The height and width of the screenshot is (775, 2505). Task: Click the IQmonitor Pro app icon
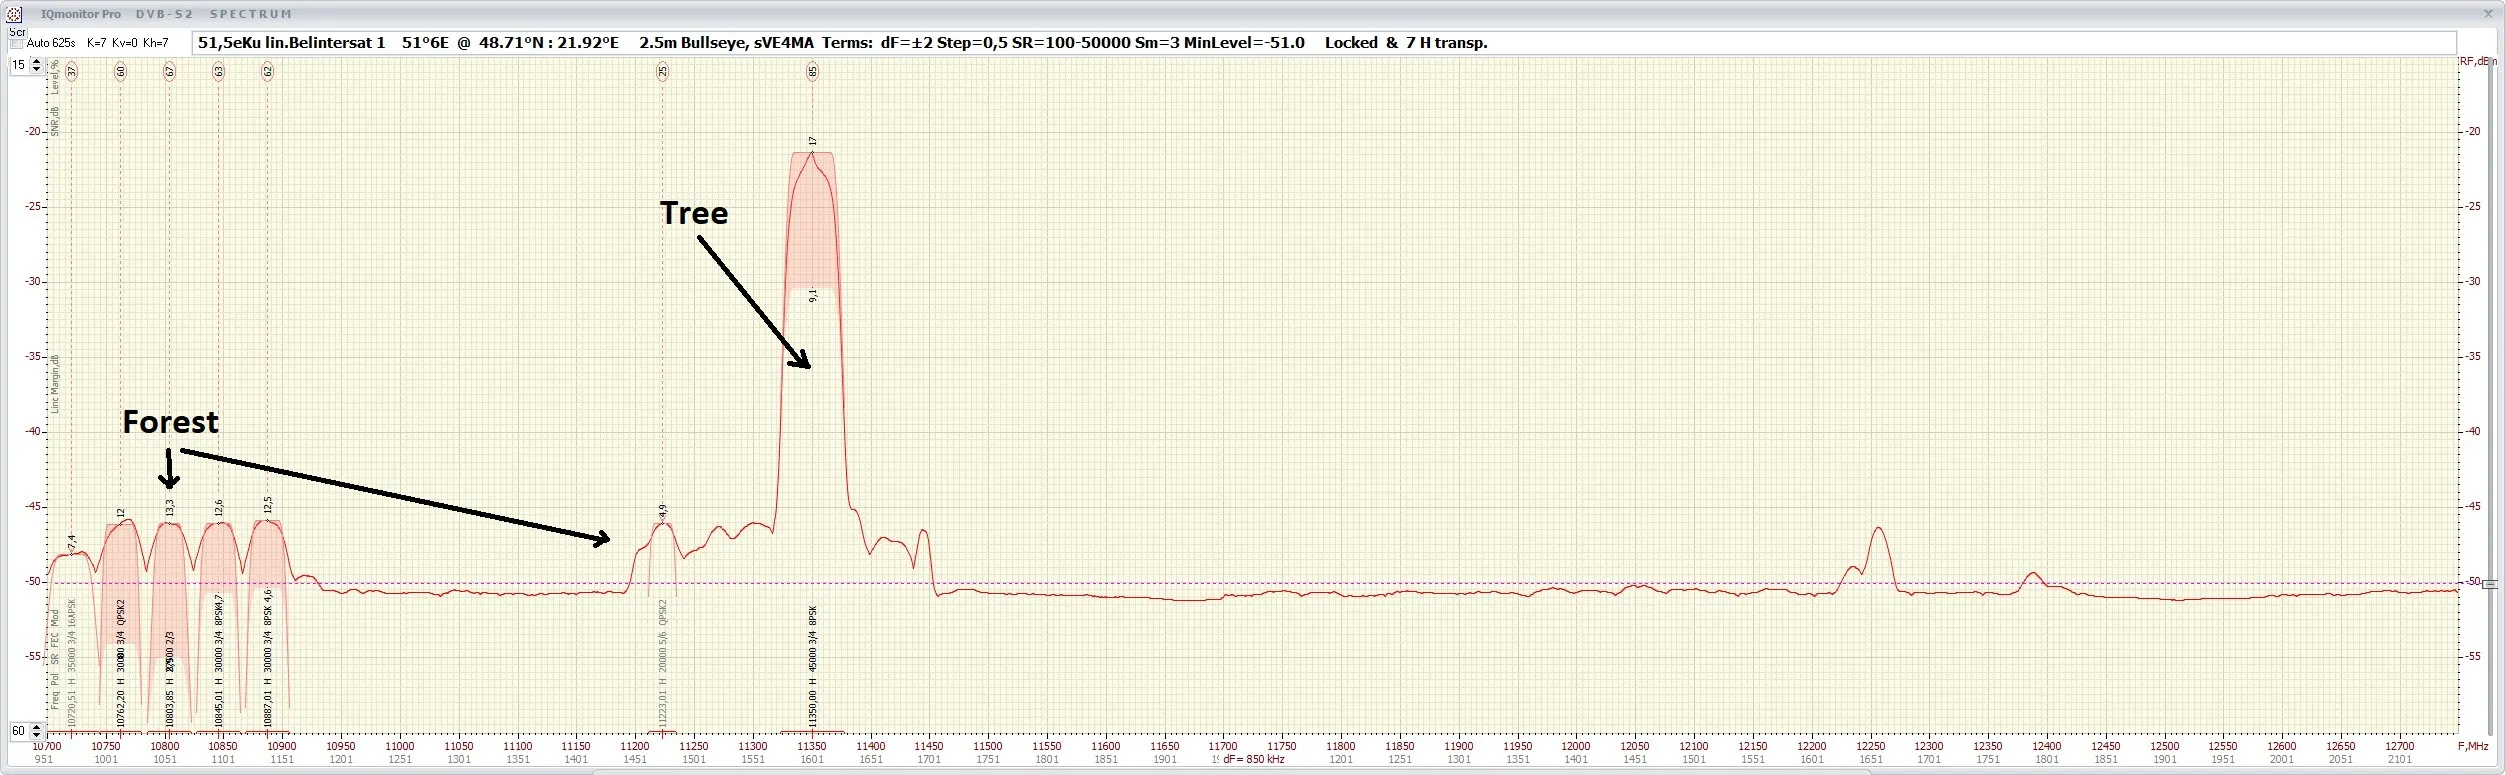click(14, 14)
